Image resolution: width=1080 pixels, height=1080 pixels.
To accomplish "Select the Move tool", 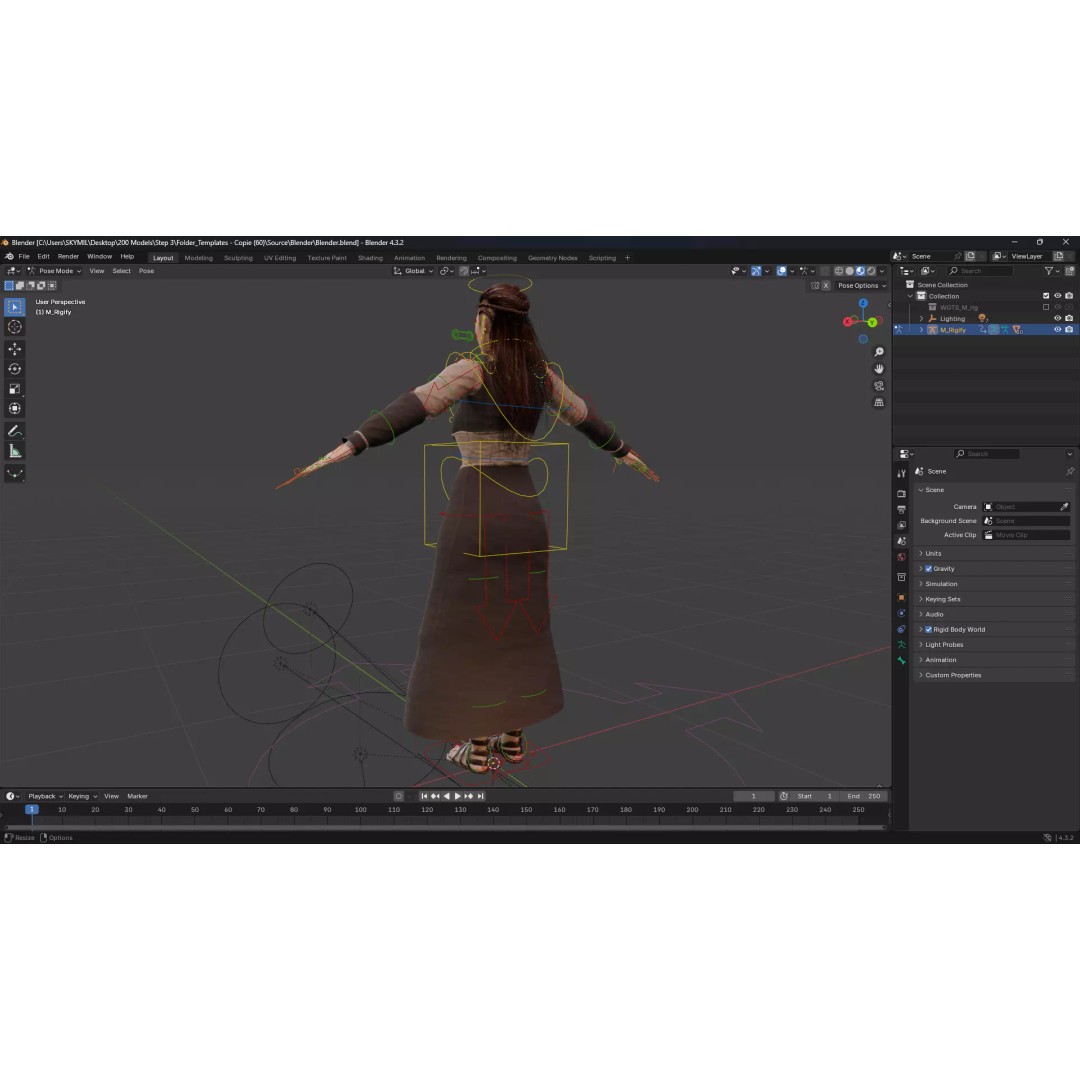I will (x=14, y=349).
